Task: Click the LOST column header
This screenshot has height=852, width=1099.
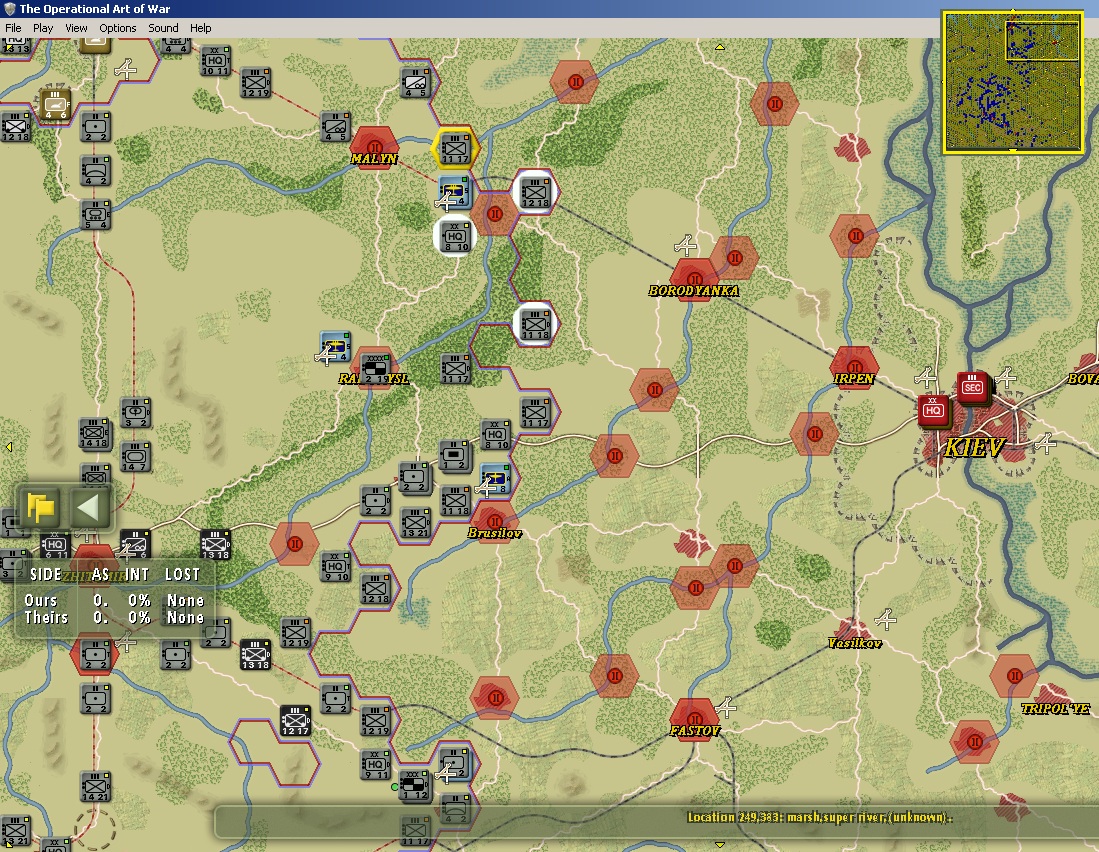Action: tap(182, 575)
